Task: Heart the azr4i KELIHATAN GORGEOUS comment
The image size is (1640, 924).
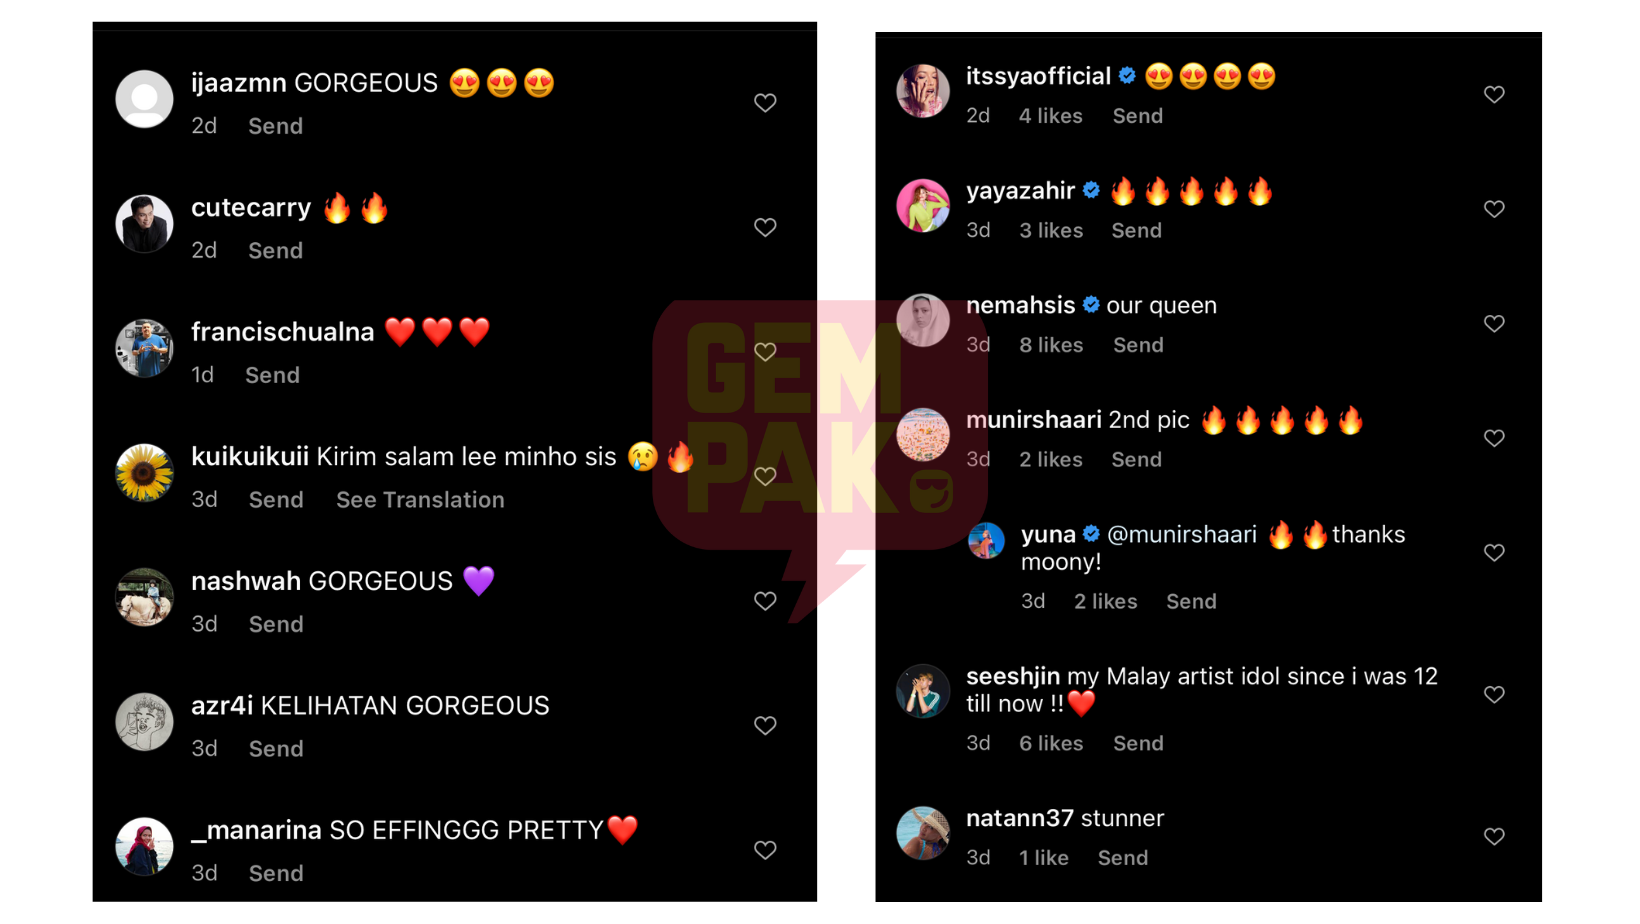Action: tap(765, 726)
